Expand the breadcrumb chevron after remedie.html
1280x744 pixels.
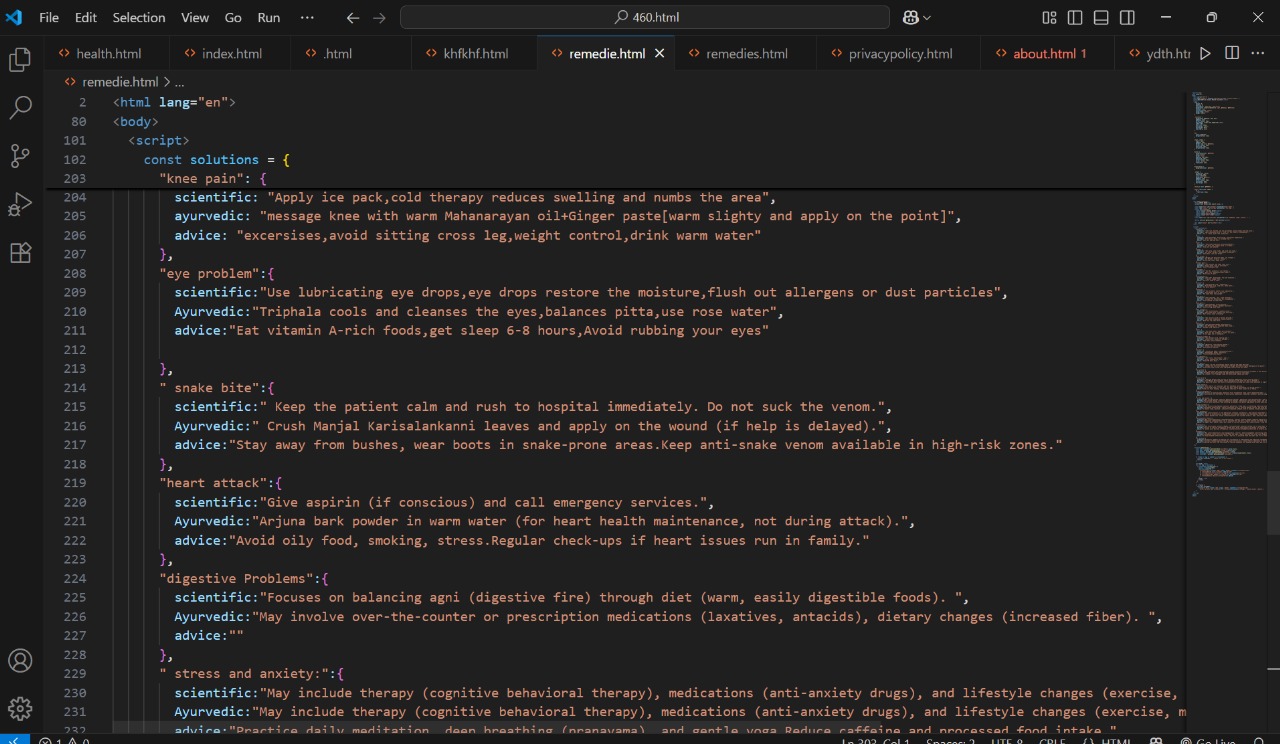(166, 82)
